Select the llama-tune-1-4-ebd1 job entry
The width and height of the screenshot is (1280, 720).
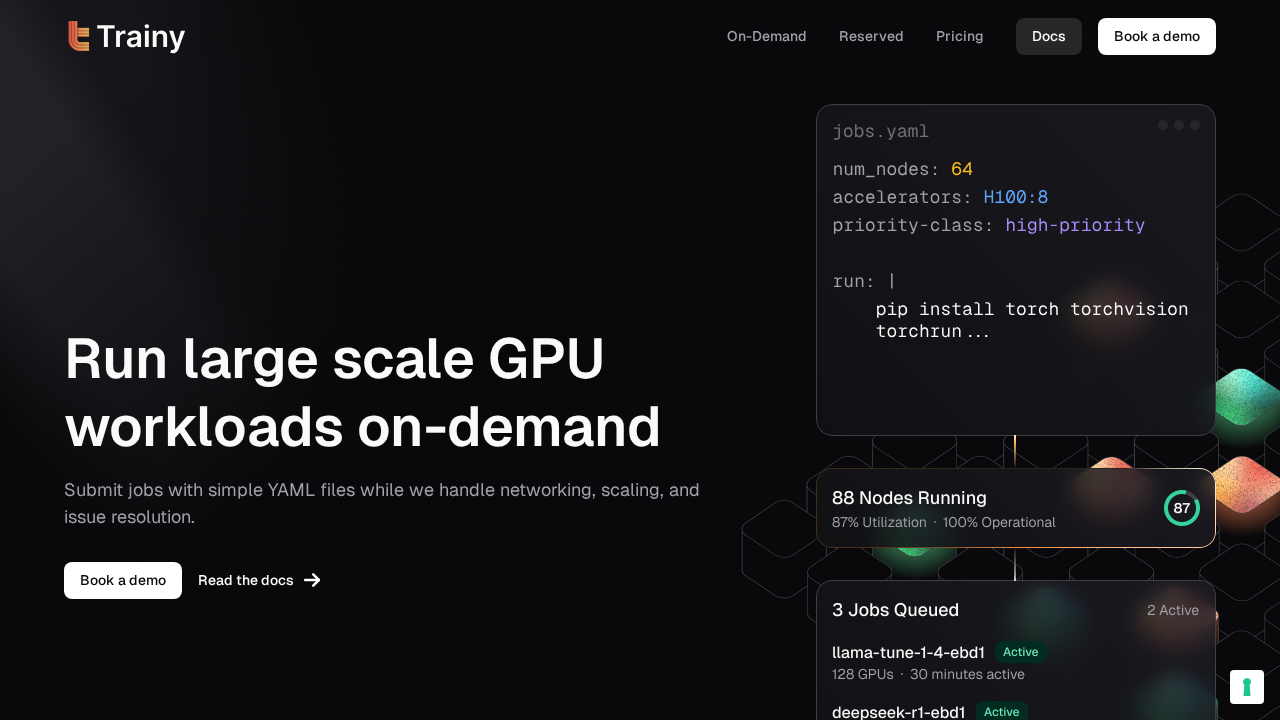coord(908,653)
